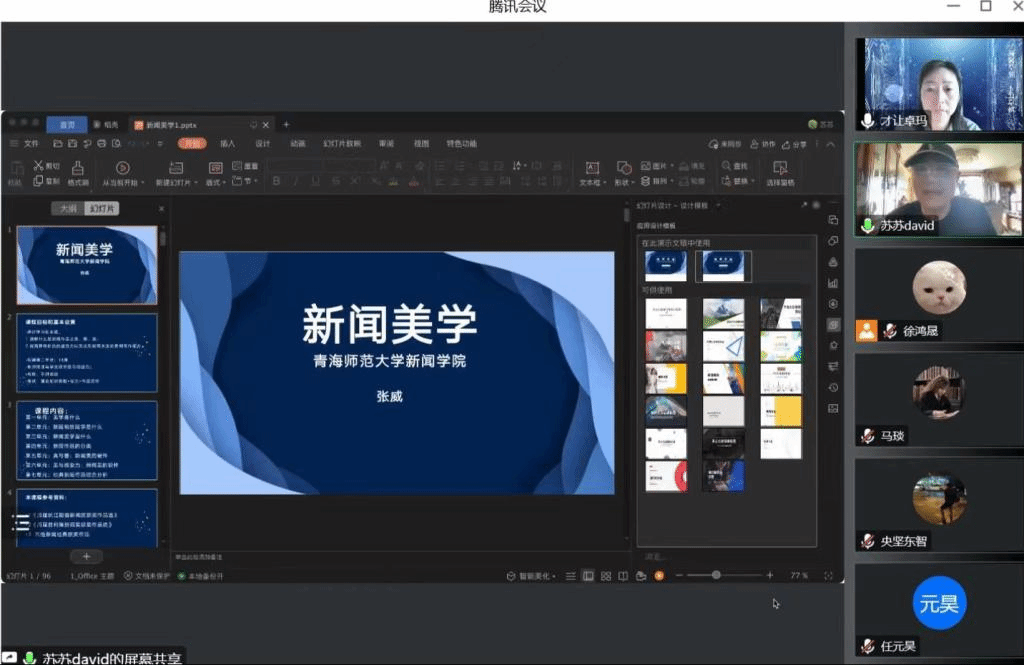The image size is (1024, 665).
Task: Toggle normal view icon in status bar
Action: [x=588, y=576]
